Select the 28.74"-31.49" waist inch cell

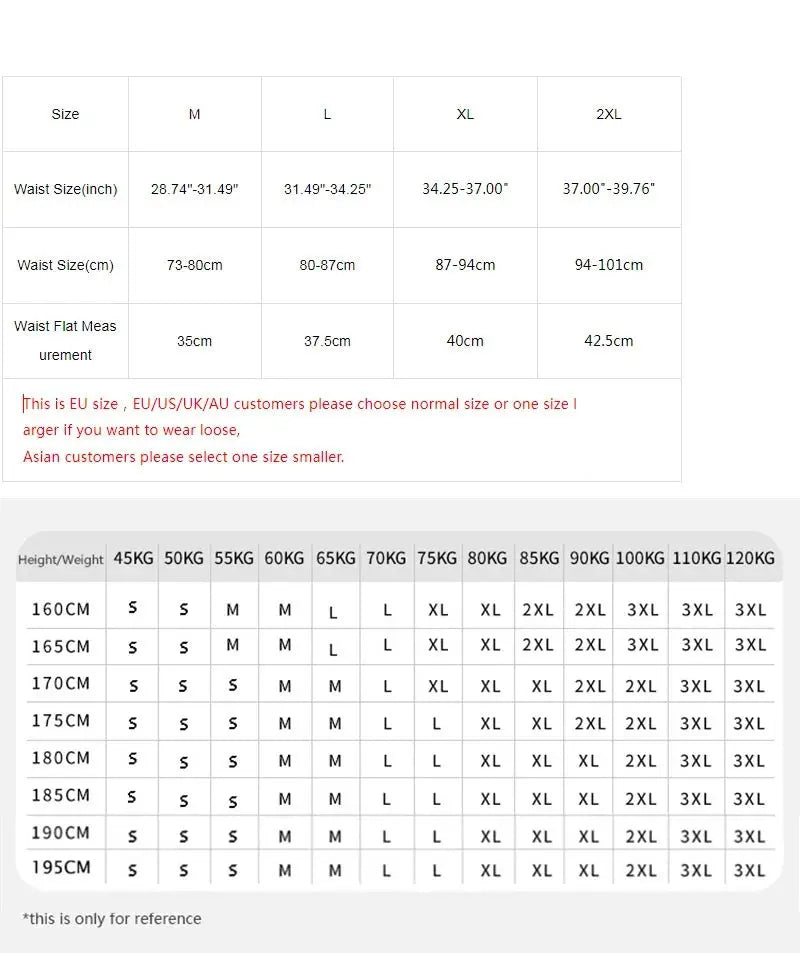pos(195,189)
